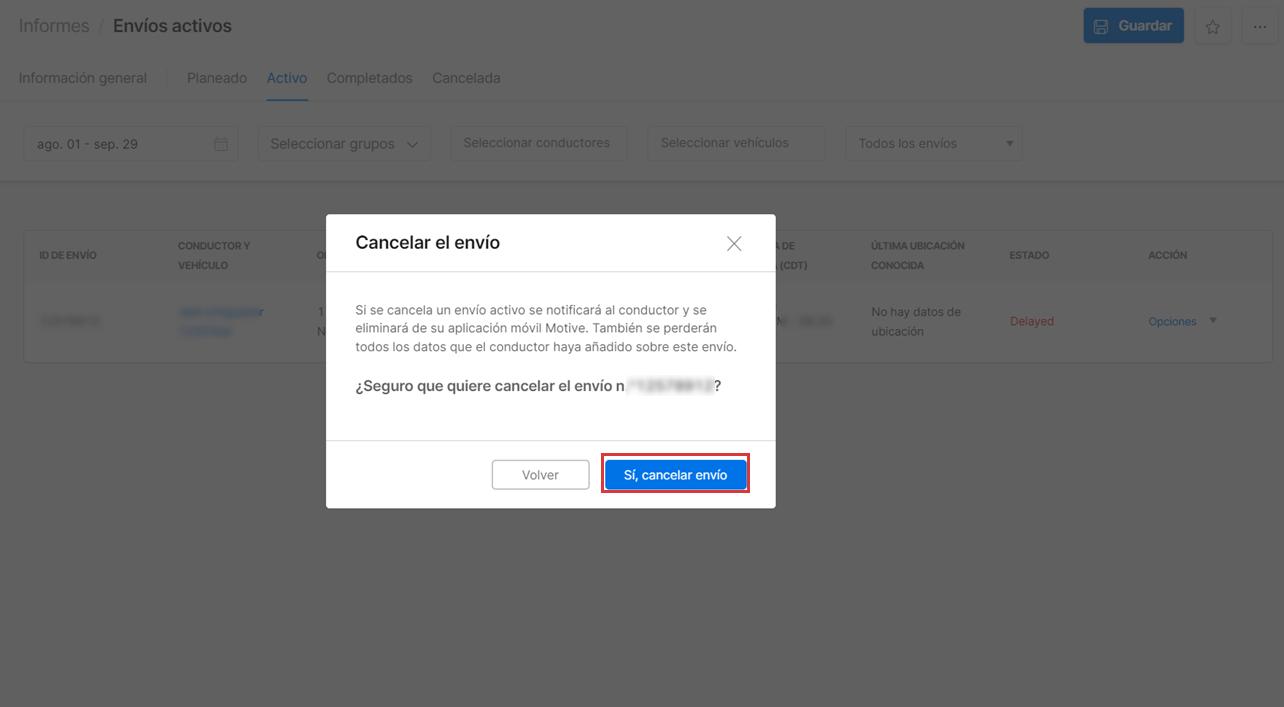The height and width of the screenshot is (707, 1284).
Task: Open the three-dots more options menu
Action: click(x=1259, y=27)
